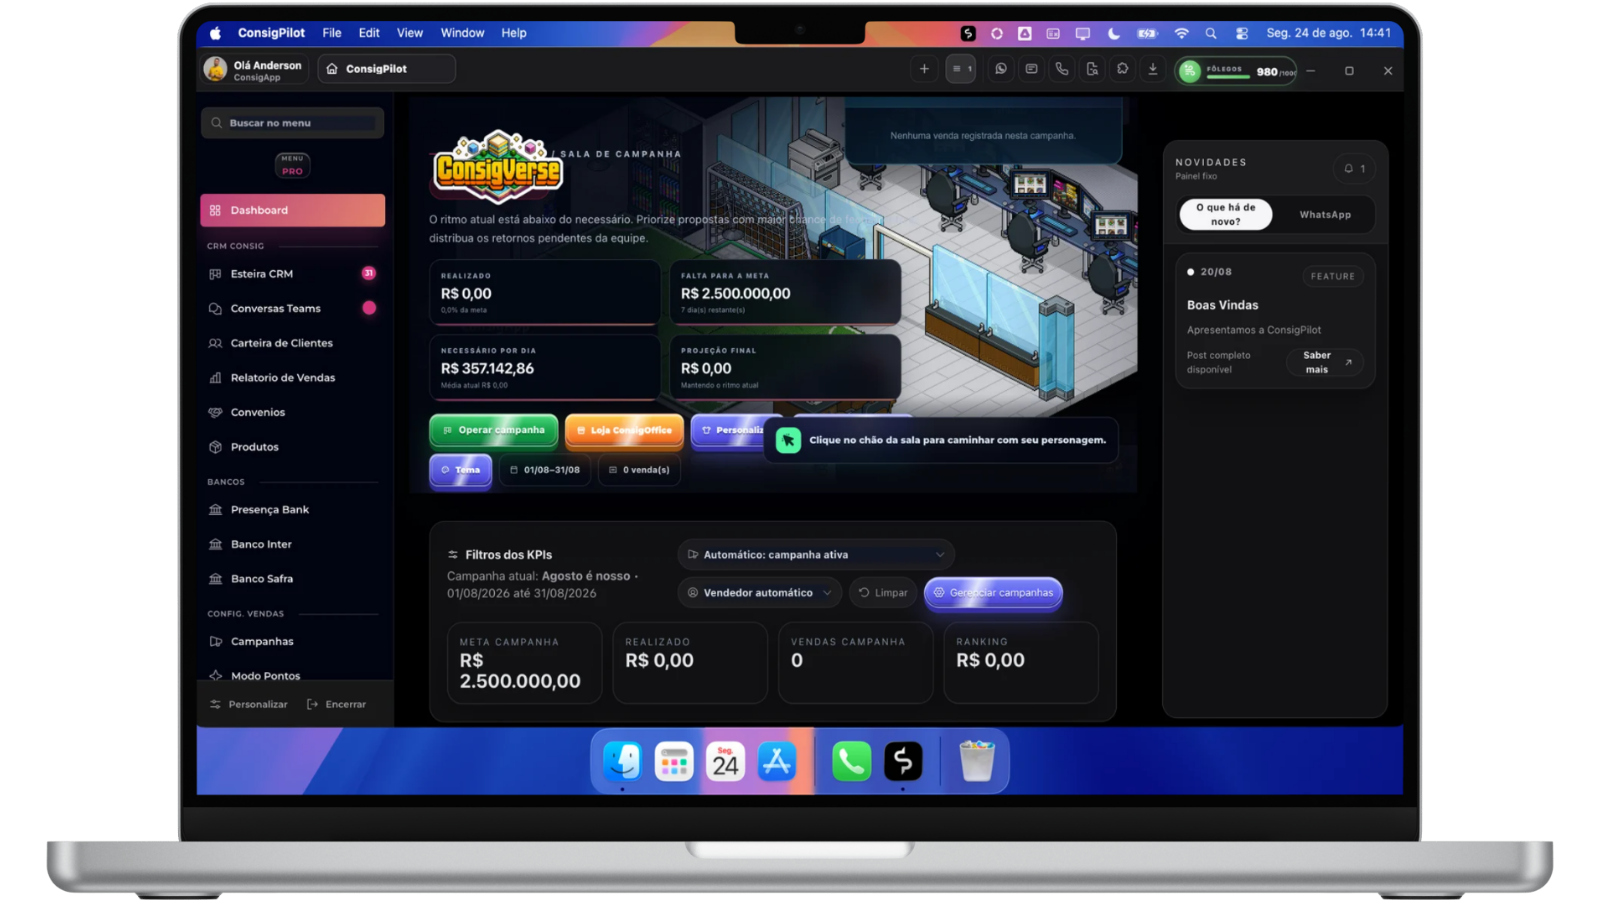Click the Limpar filters button
This screenshot has width=1600, height=900.
pyautogui.click(x=884, y=593)
